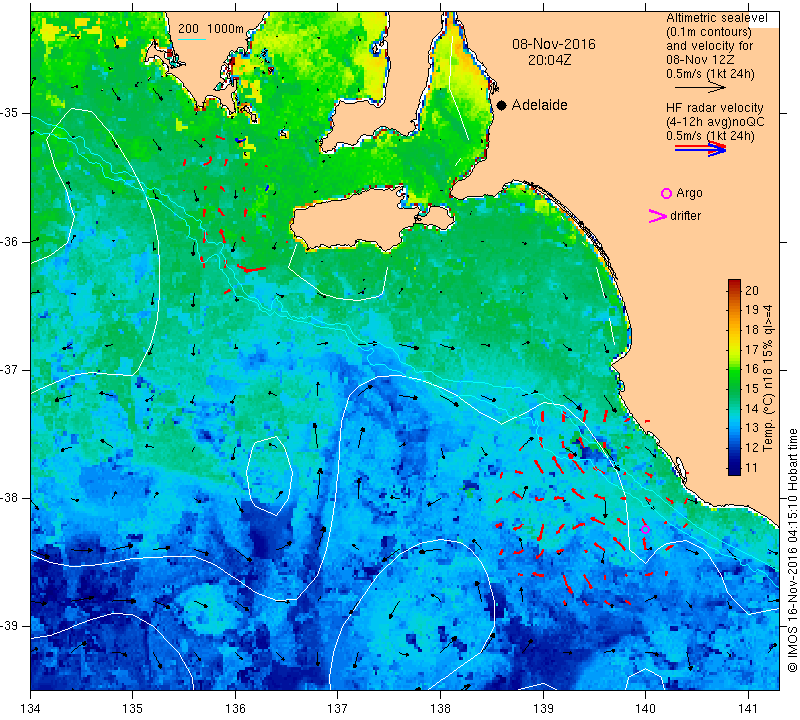
Task: Click the '08-Nov-2016' date text
Action: (x=554, y=44)
